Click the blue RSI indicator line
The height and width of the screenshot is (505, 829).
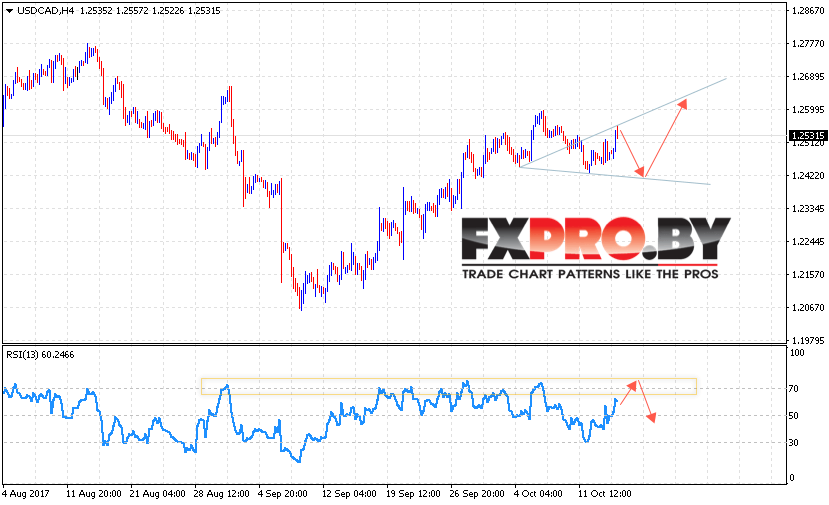[x=310, y=421]
